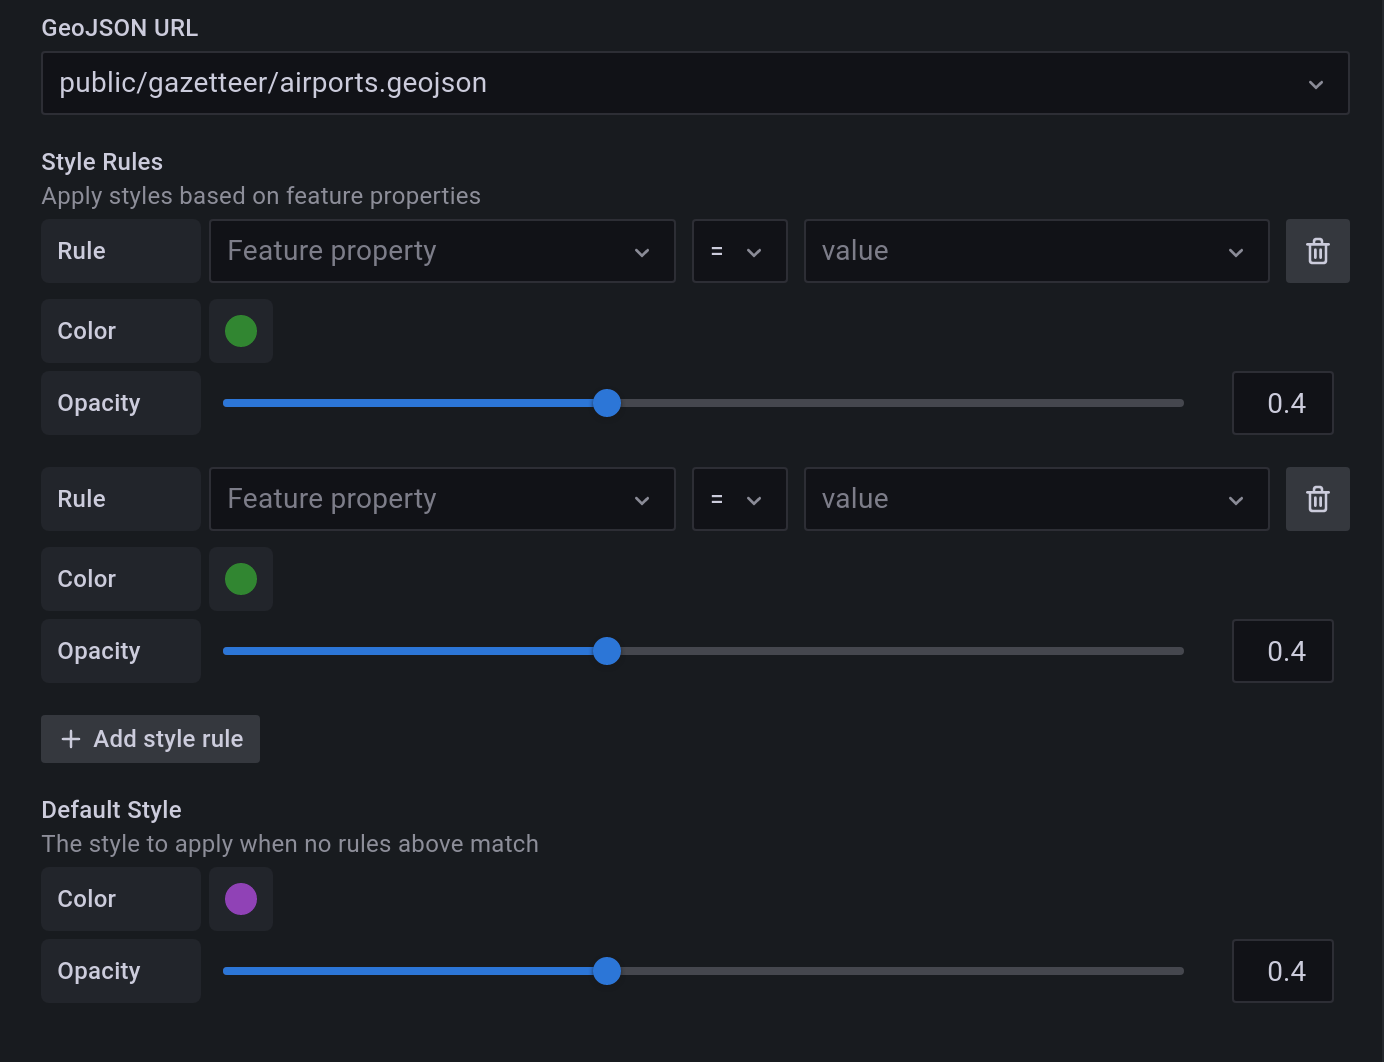Viewport: 1384px width, 1062px height.
Task: Click the plus icon on Add style rule
Action: pos(70,739)
